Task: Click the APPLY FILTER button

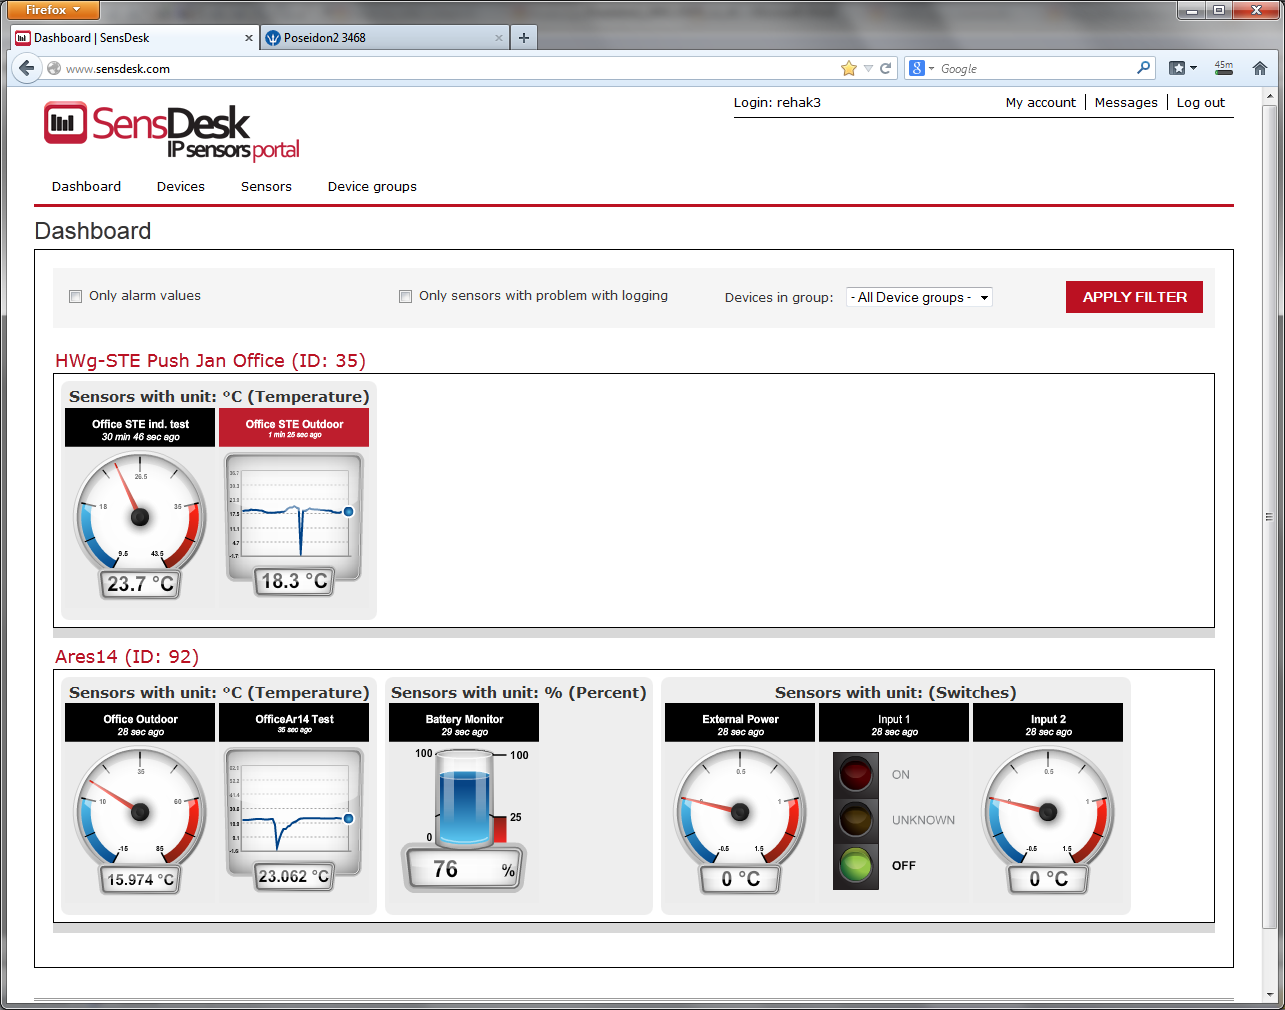Action: point(1135,297)
